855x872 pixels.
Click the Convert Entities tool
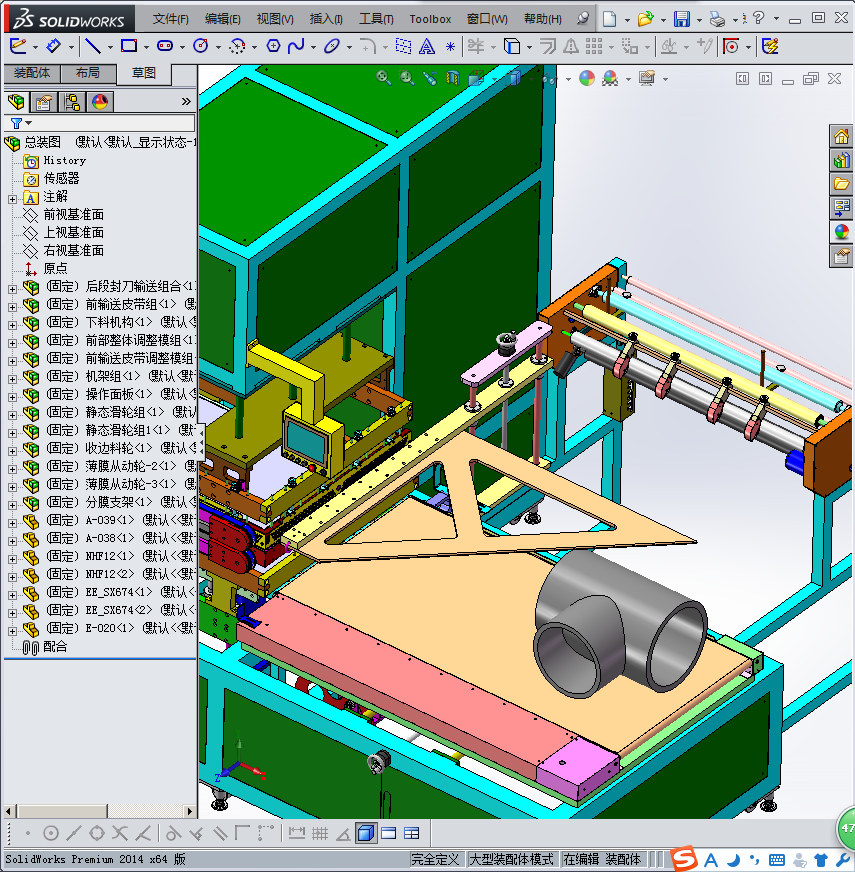[x=511, y=46]
